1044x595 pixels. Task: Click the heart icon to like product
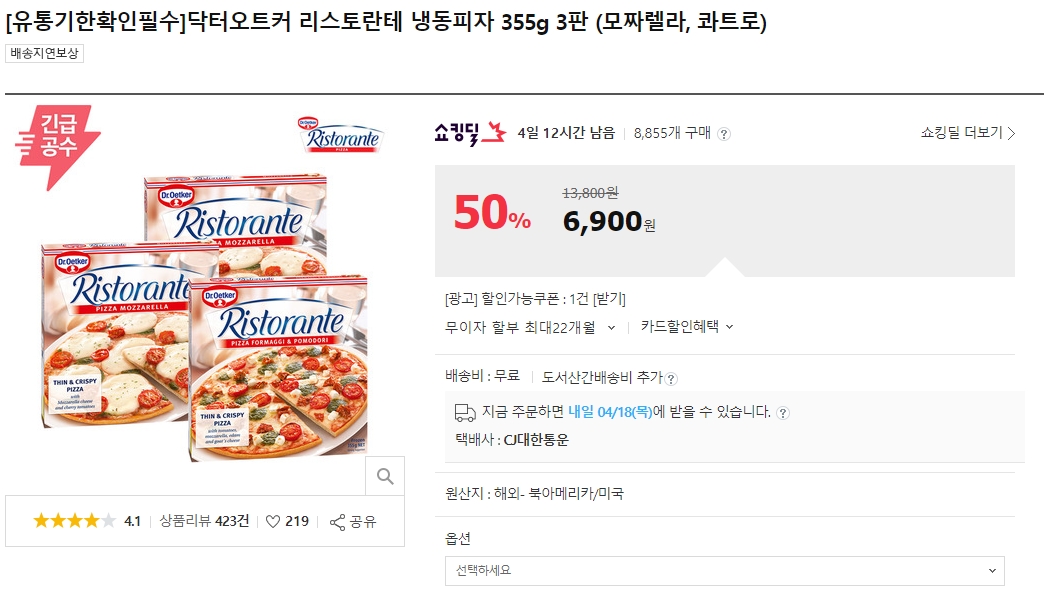pos(273,521)
